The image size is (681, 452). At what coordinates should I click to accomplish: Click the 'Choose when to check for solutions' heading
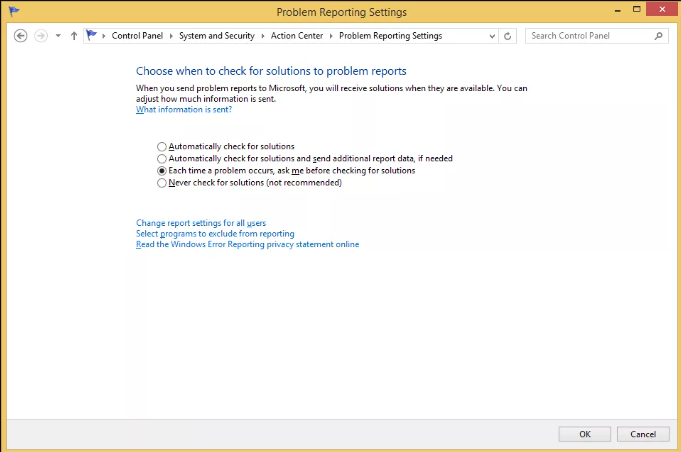pyautogui.click(x=271, y=71)
